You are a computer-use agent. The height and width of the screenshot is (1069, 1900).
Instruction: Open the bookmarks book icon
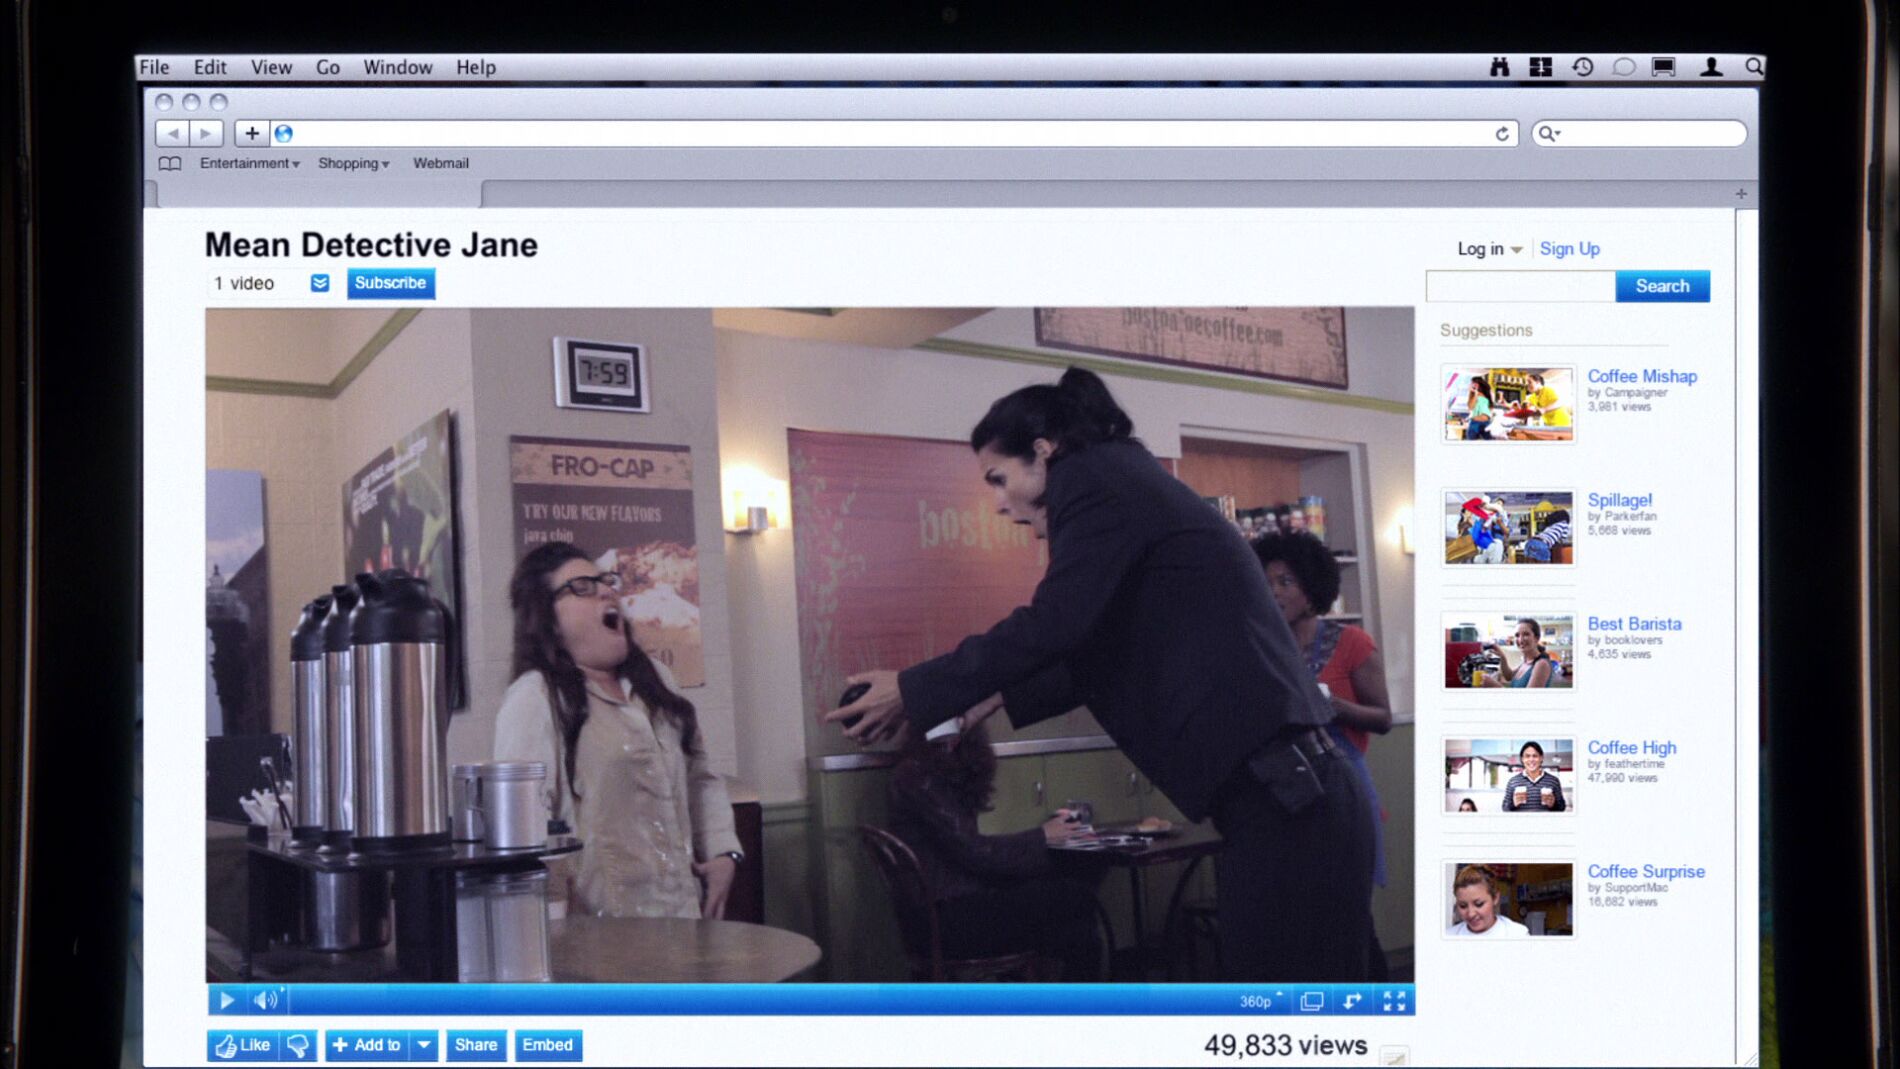[x=170, y=163]
